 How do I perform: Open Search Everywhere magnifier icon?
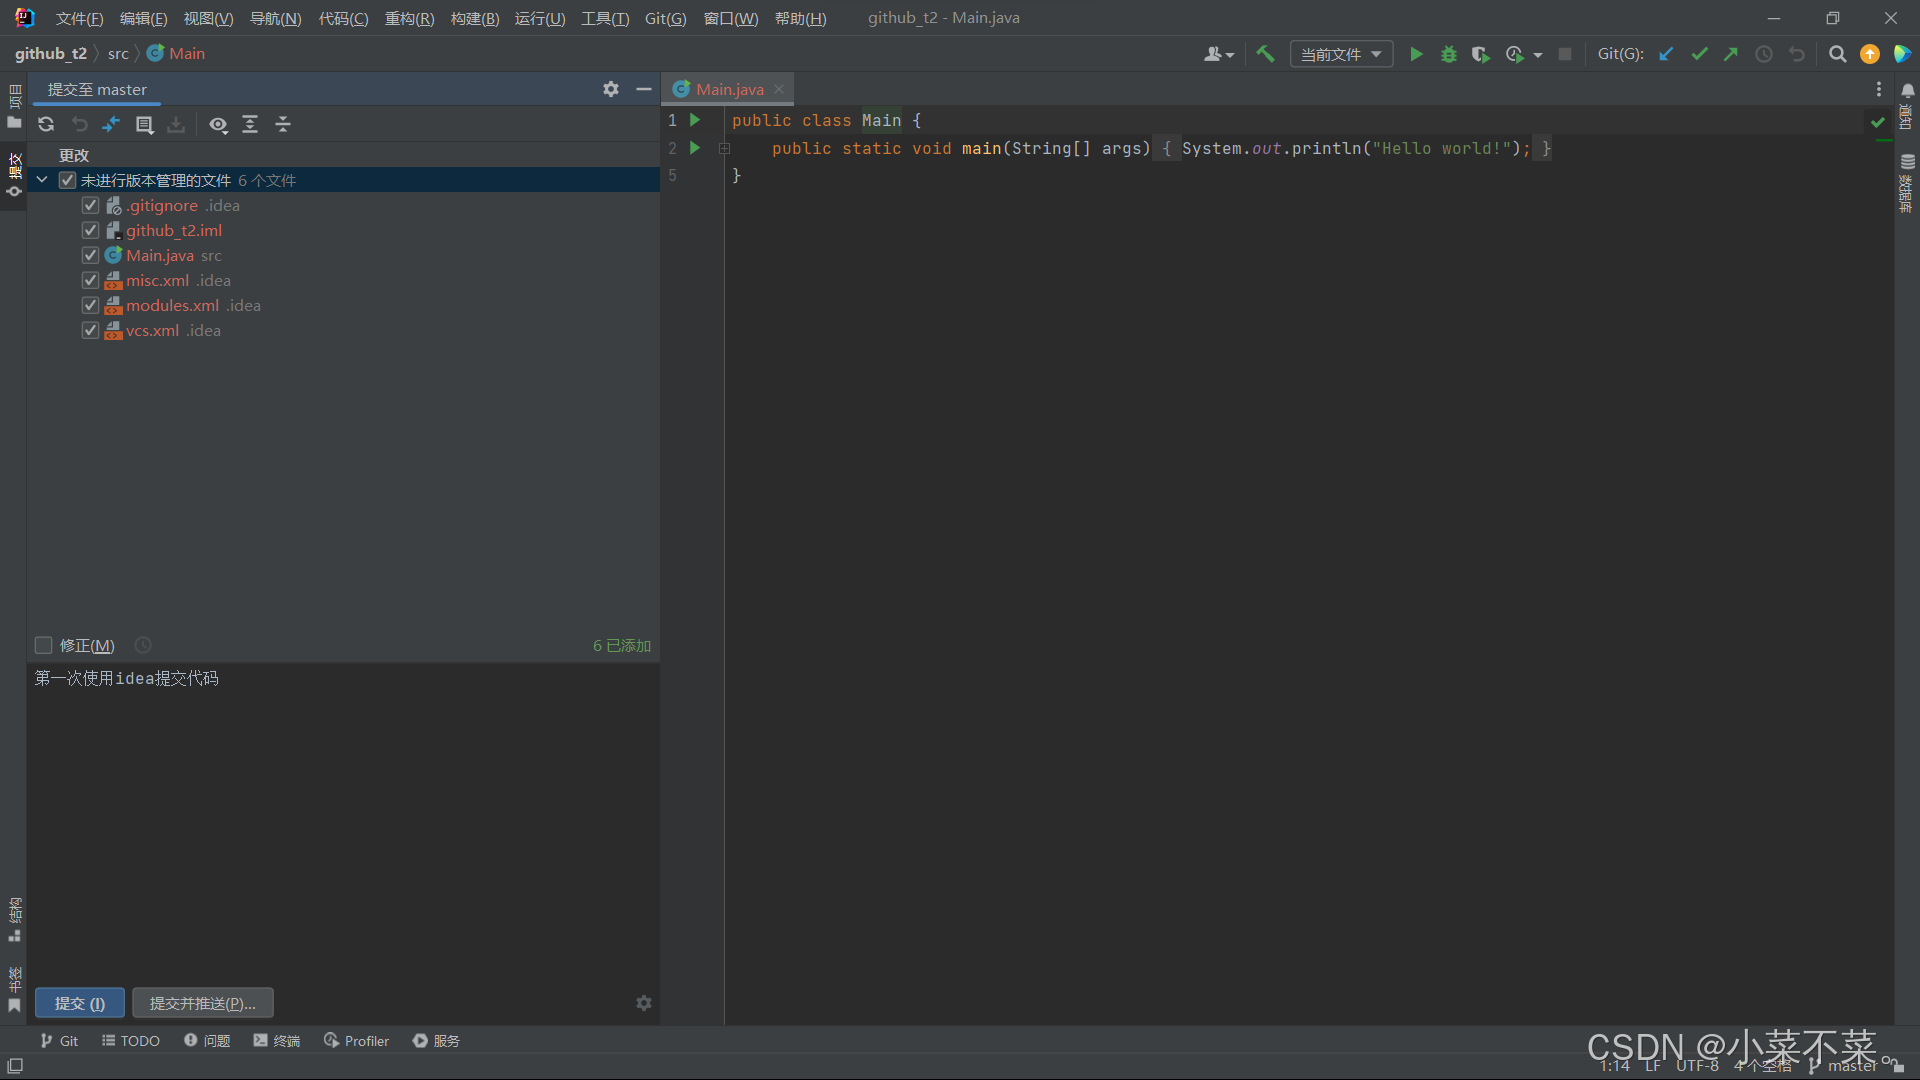[1837, 54]
